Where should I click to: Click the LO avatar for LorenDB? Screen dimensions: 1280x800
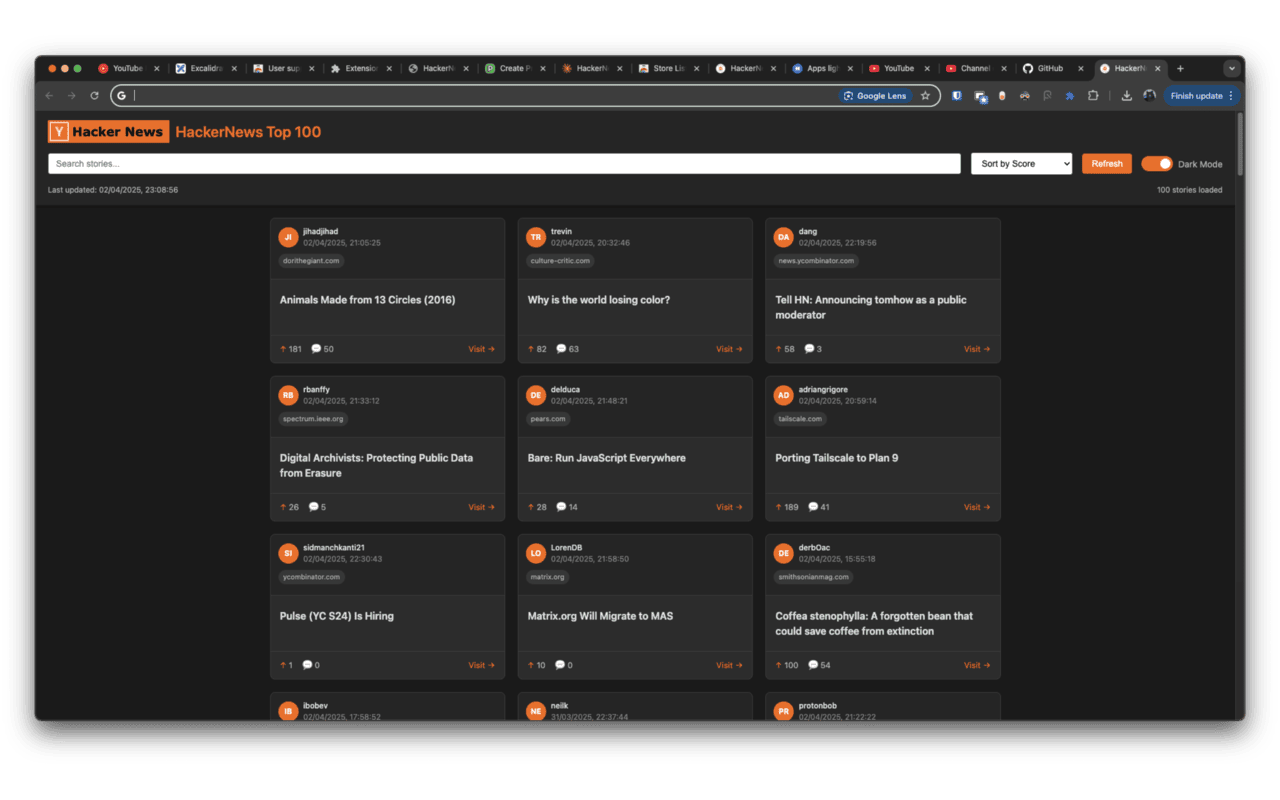click(x=536, y=553)
